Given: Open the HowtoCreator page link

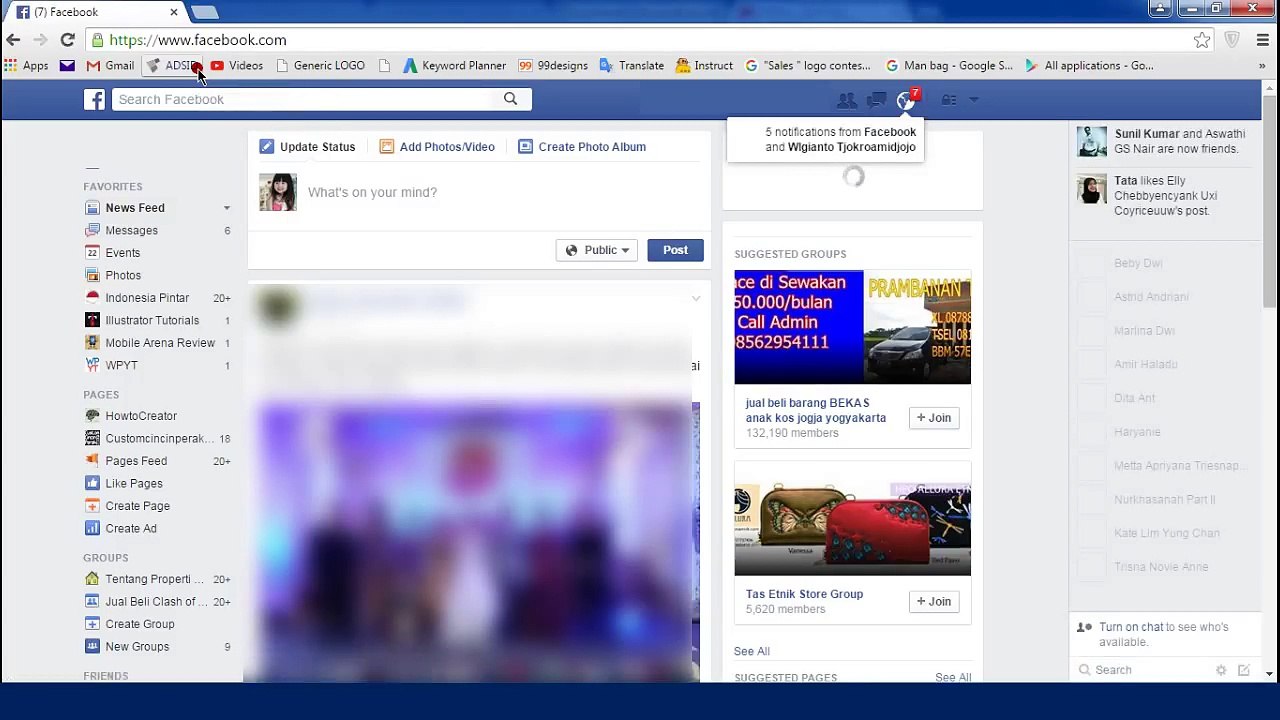Looking at the screenshot, I should [x=141, y=416].
